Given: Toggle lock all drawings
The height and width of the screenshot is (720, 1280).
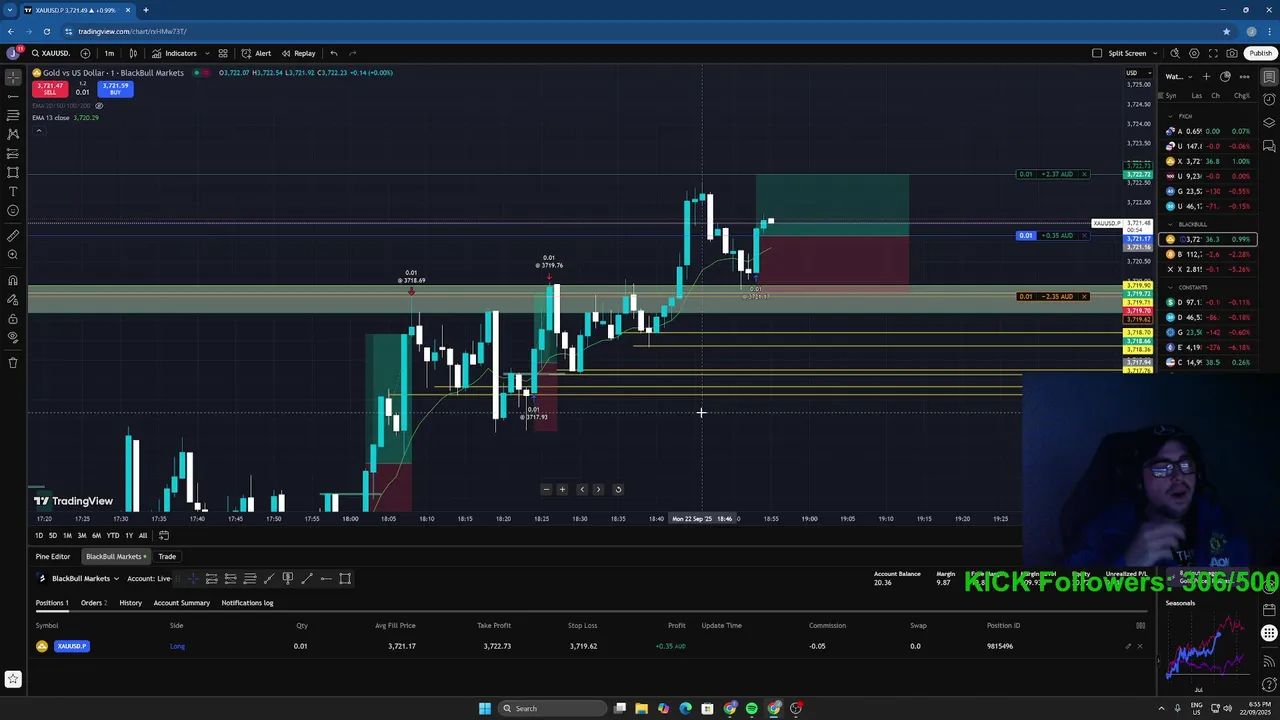Looking at the screenshot, I should pos(13,319).
